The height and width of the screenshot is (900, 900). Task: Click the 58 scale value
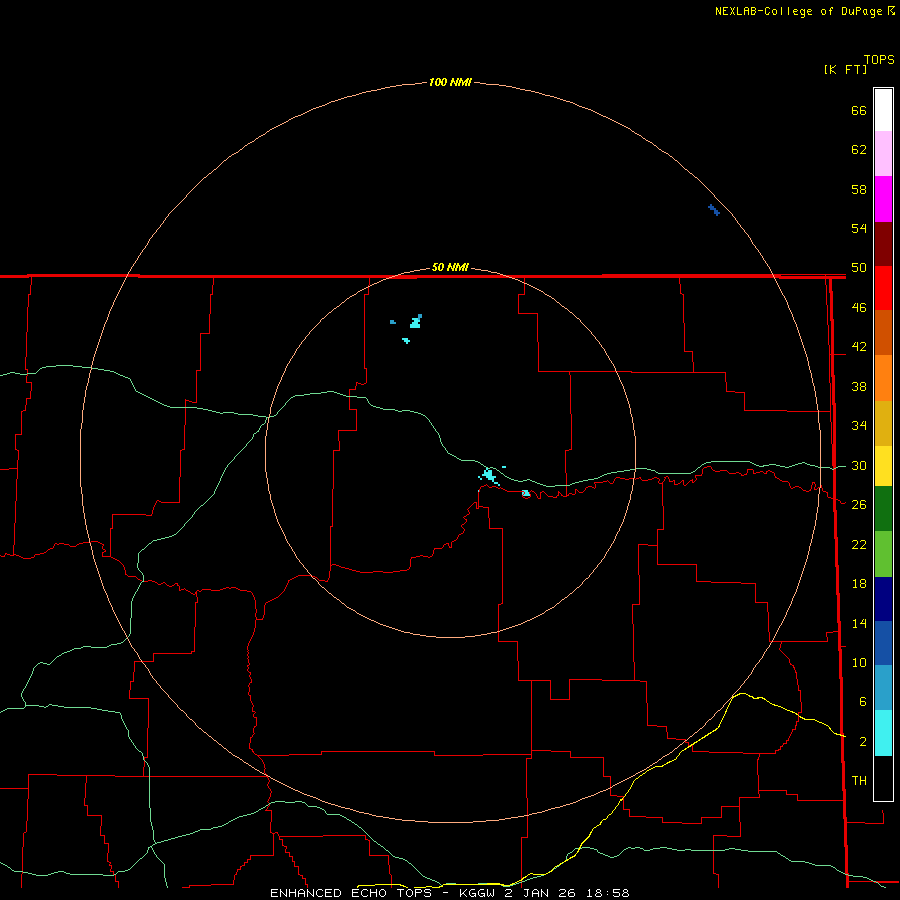[x=859, y=189]
